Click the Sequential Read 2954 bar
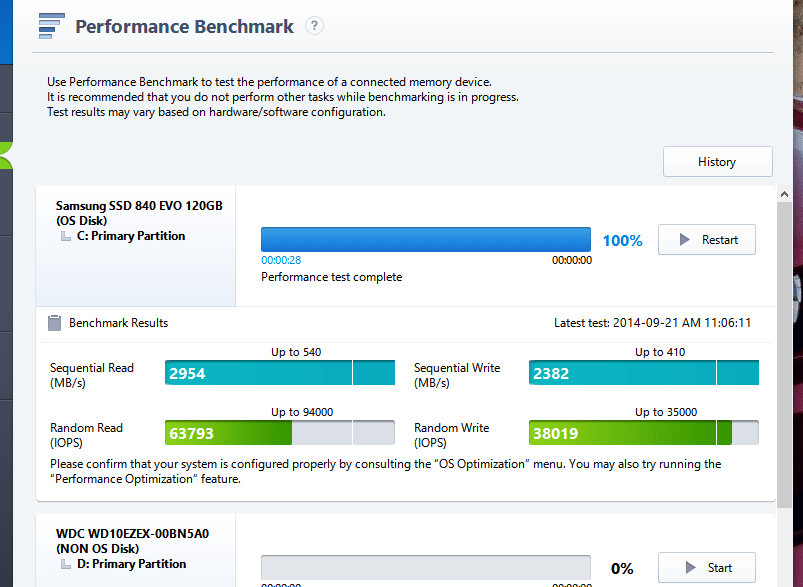The image size is (803, 587). pyautogui.click(x=280, y=373)
